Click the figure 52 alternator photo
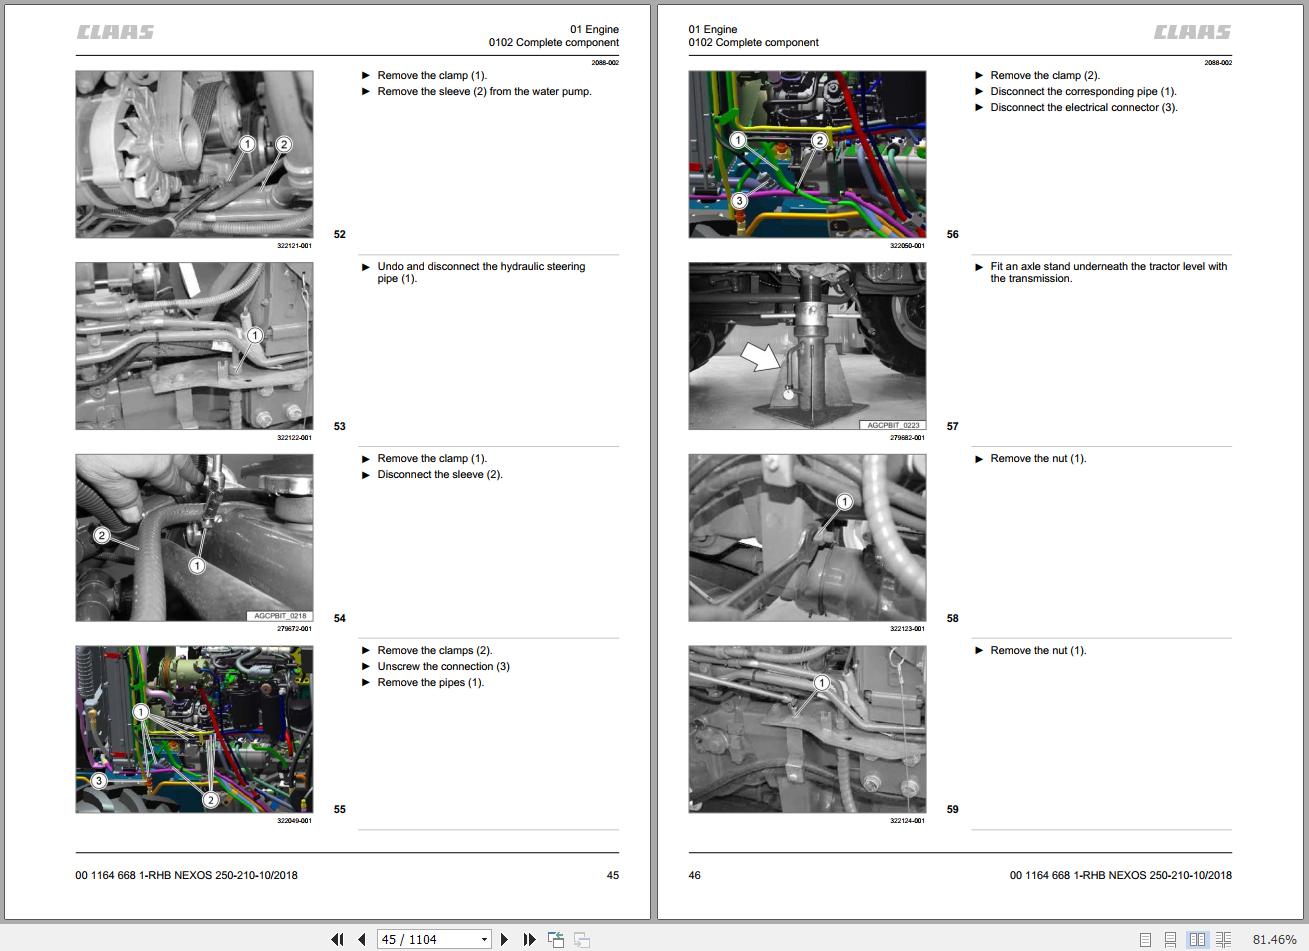The width and height of the screenshot is (1309, 951). click(194, 154)
